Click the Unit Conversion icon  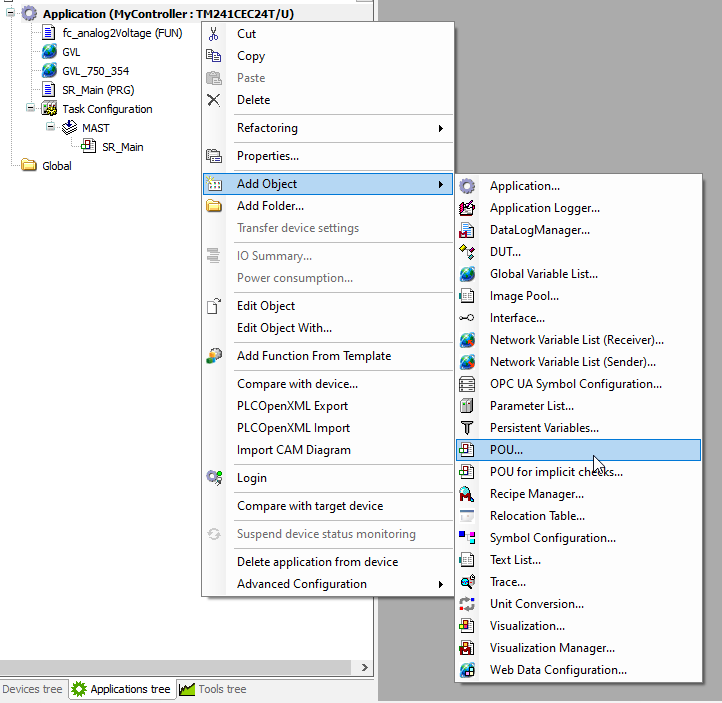467,604
